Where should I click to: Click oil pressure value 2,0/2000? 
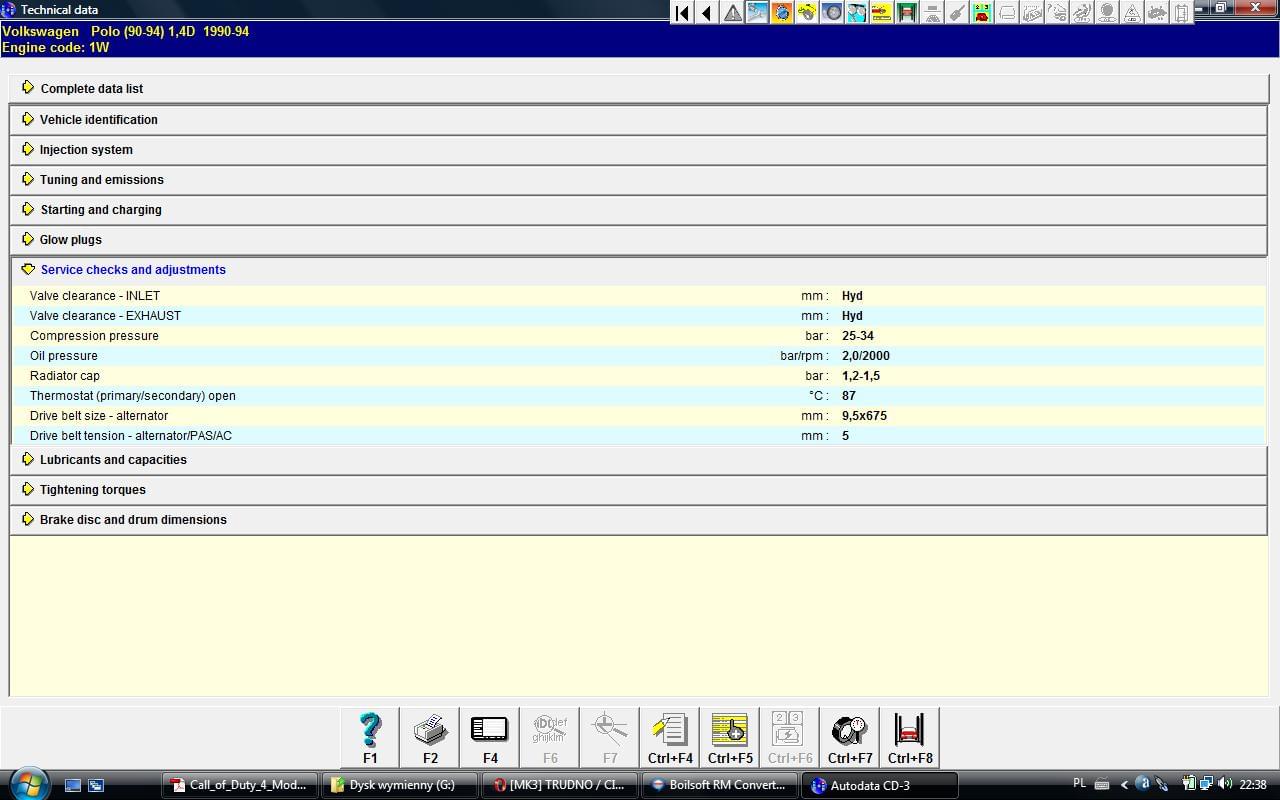tap(866, 356)
